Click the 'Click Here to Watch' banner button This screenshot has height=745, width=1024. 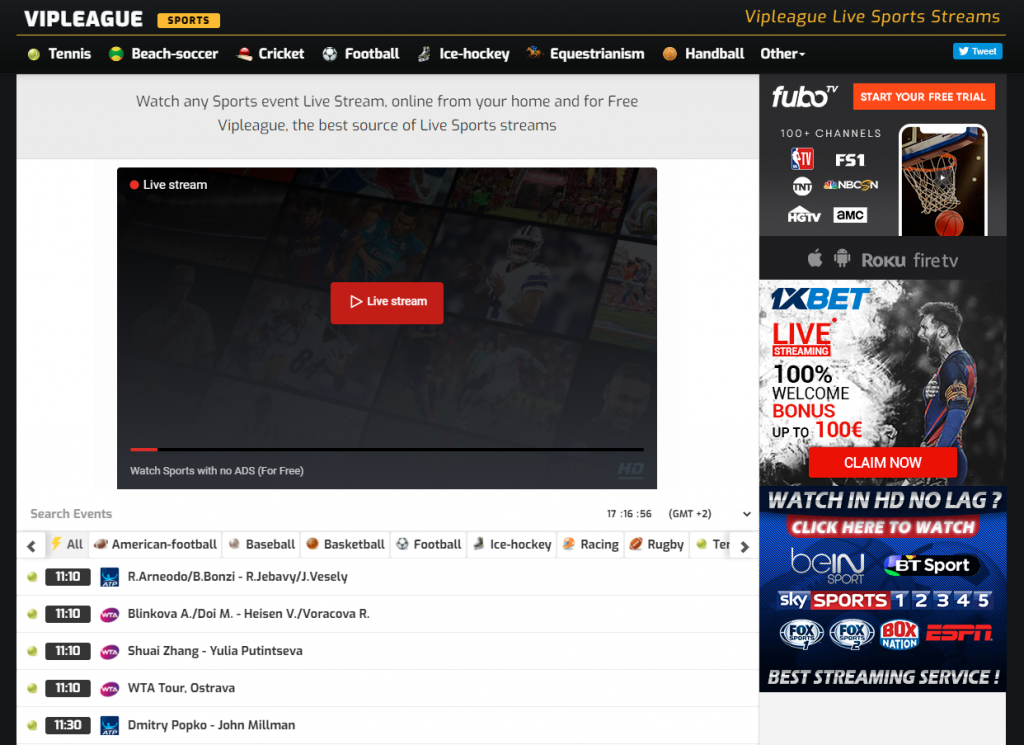[x=882, y=527]
